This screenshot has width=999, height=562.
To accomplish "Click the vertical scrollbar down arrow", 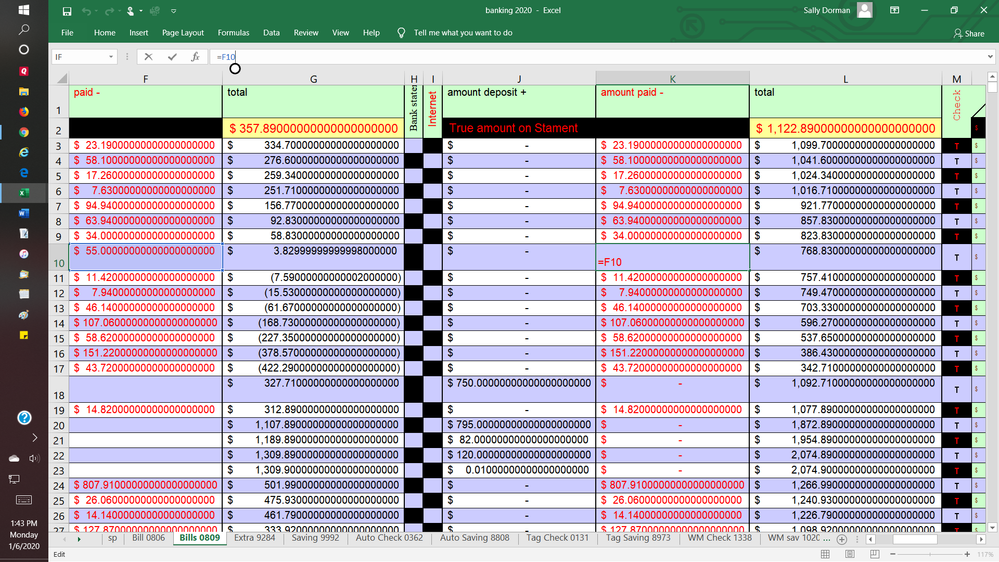I will (x=992, y=528).
